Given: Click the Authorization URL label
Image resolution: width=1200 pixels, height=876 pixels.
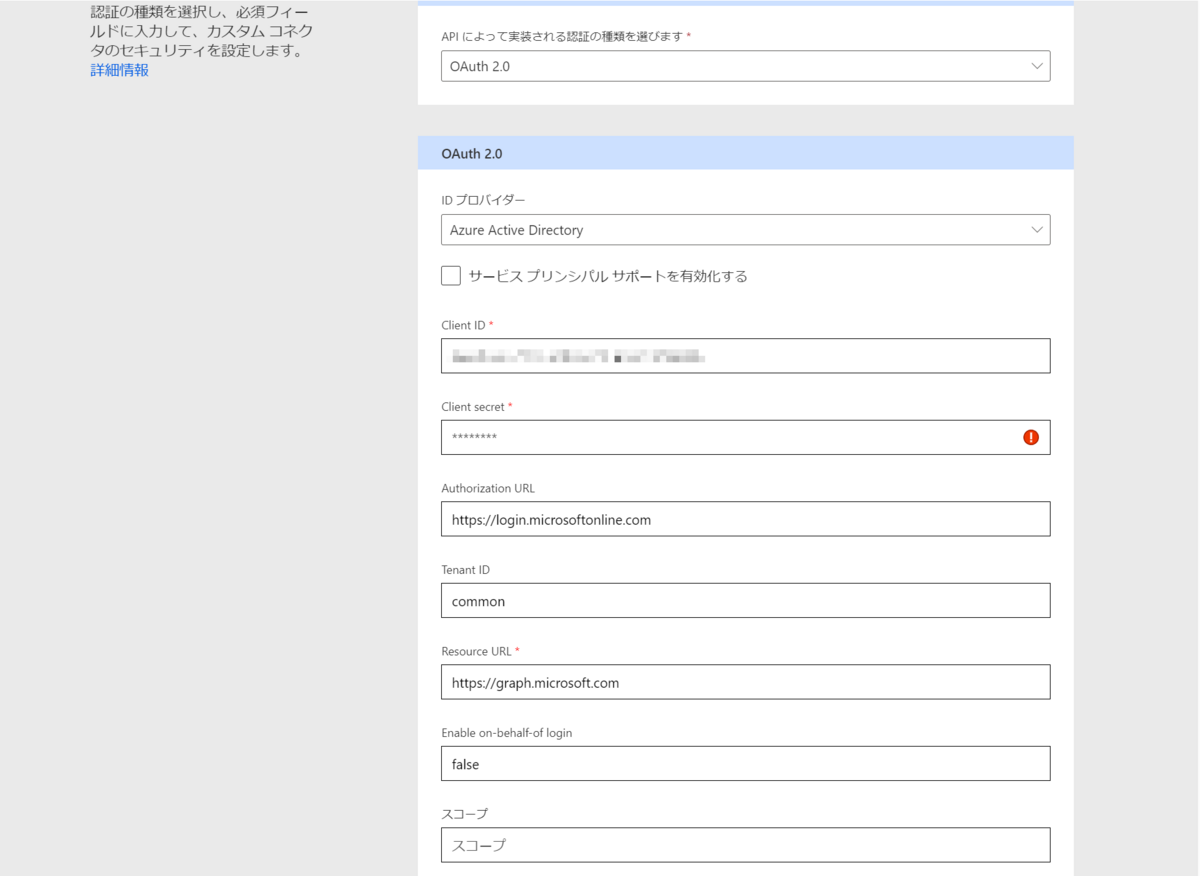Looking at the screenshot, I should [488, 488].
